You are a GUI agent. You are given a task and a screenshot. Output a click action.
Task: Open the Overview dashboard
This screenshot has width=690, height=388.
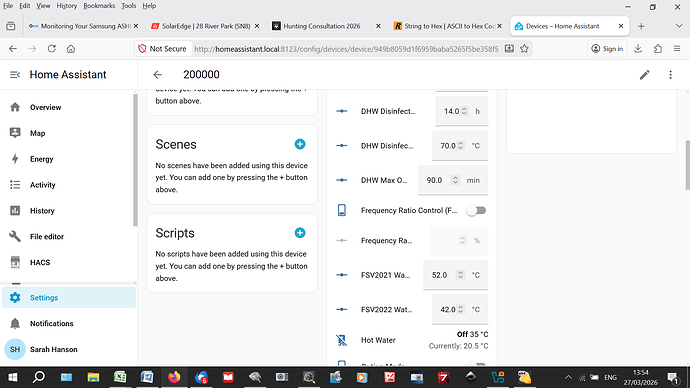(x=69, y=107)
